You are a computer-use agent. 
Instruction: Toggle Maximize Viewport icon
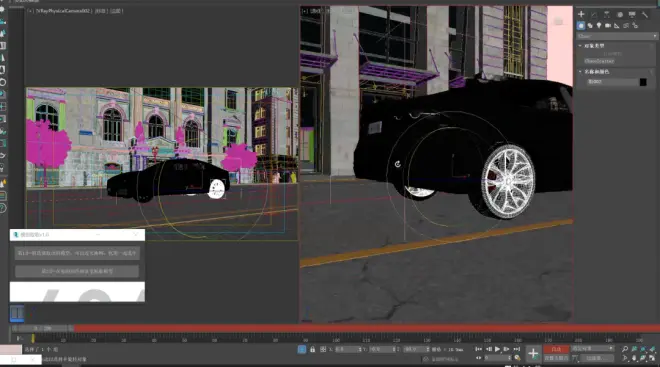click(652, 358)
